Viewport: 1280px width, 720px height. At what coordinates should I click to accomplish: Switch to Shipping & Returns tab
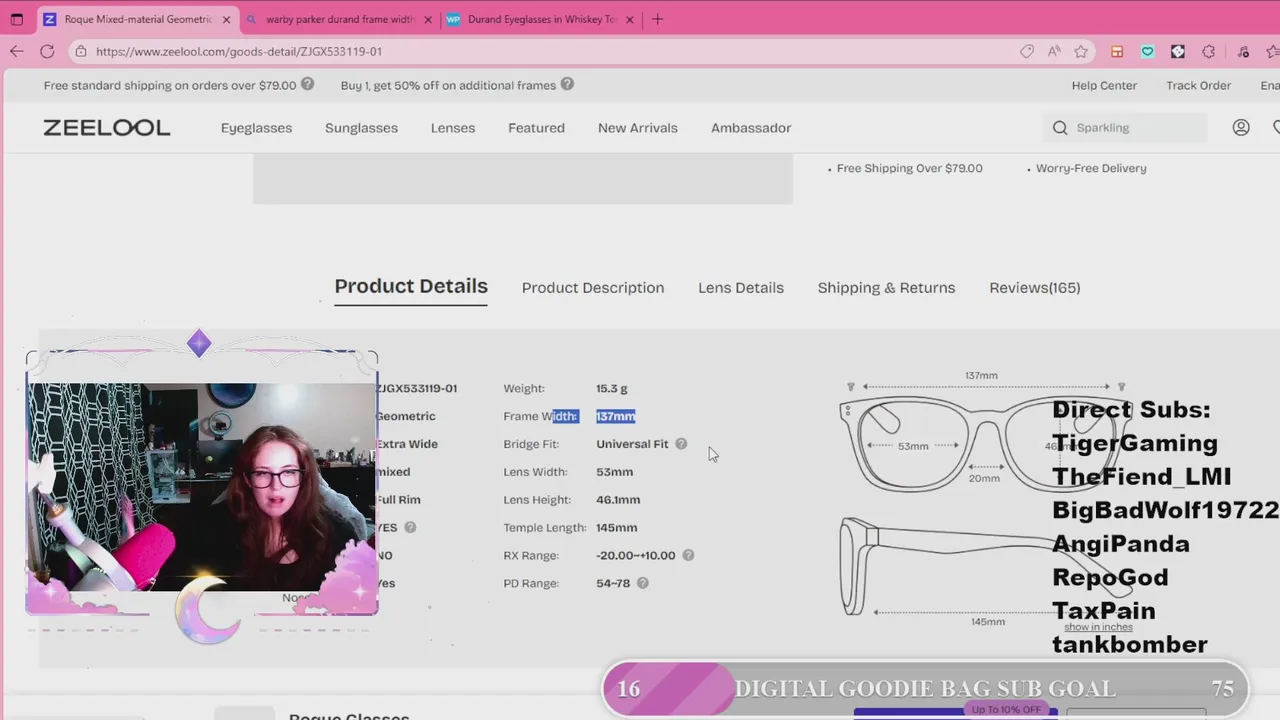(x=886, y=288)
